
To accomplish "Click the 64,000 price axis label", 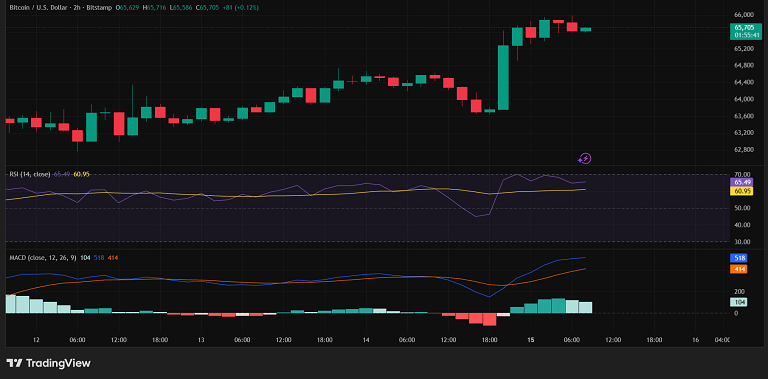I will point(743,99).
